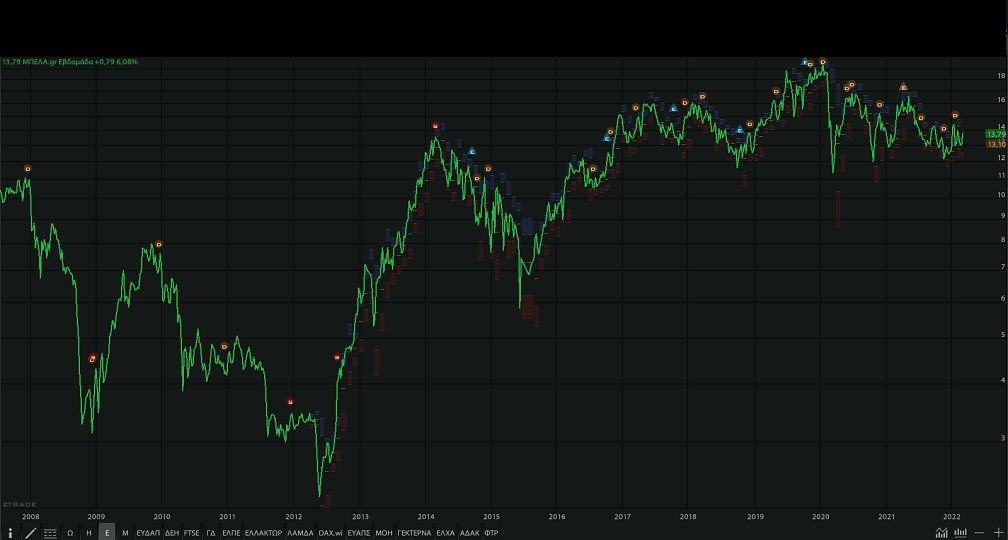Click the D marker in early 2022
This screenshot has height=540, width=1008.
(x=955, y=114)
